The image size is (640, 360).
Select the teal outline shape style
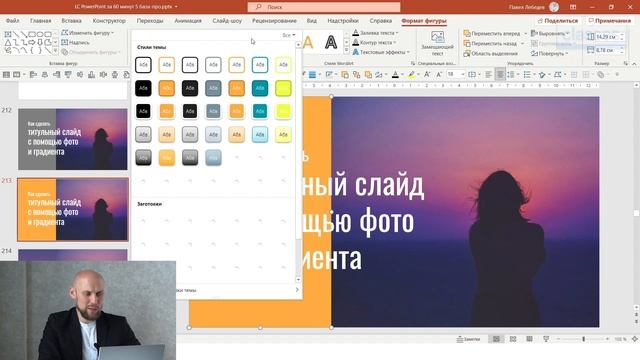pyautogui.click(x=260, y=65)
